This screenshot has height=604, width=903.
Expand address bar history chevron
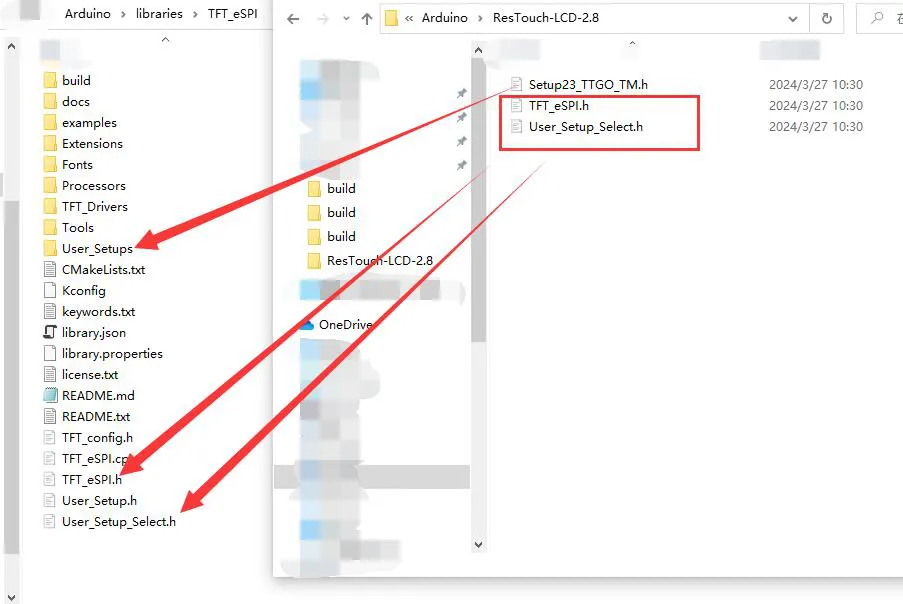(793, 19)
